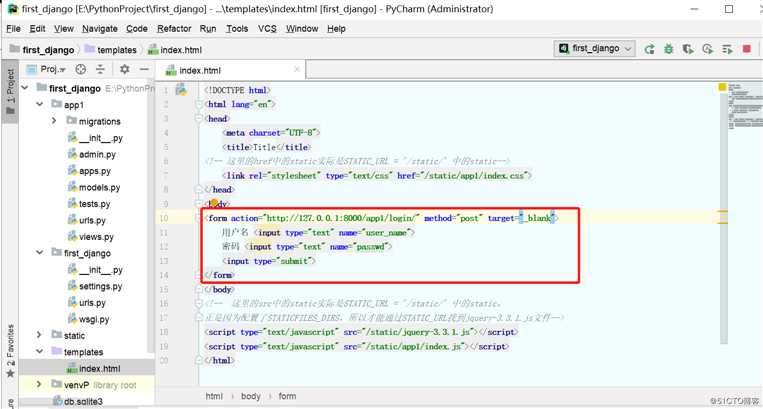Click the Run with Coverage icon

click(688, 49)
